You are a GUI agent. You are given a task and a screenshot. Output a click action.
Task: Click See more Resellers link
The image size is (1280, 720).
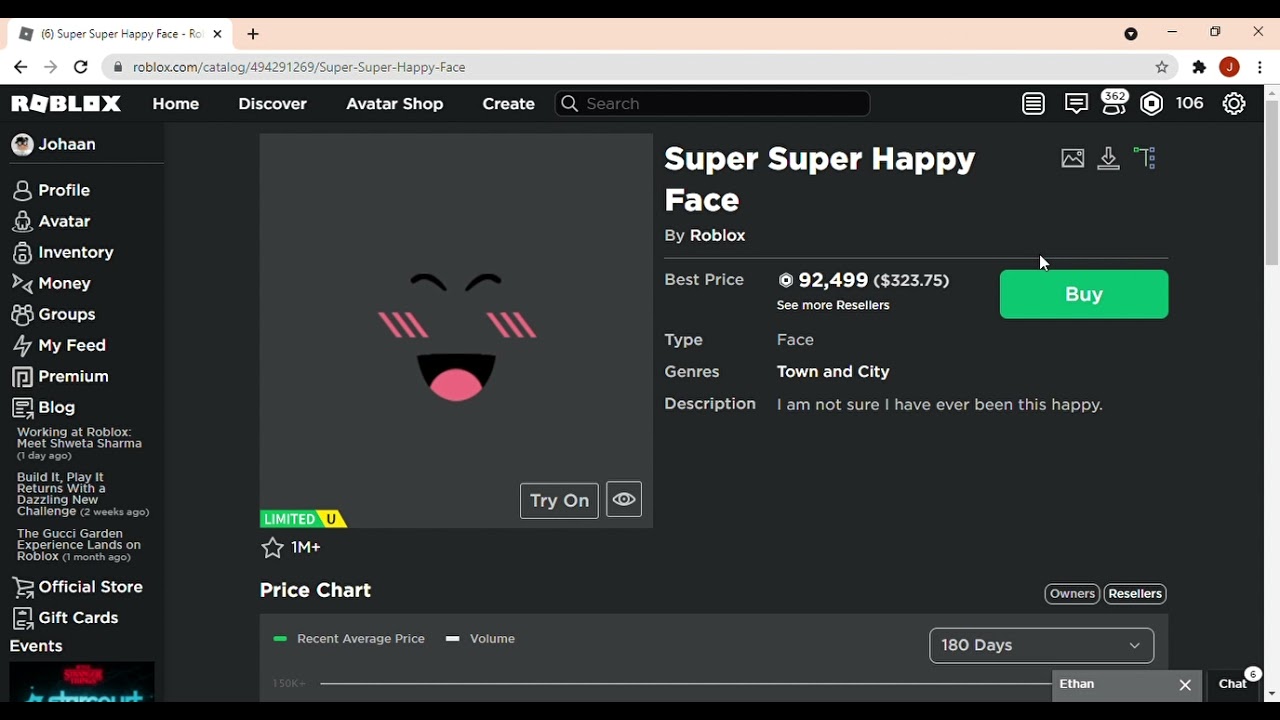[x=833, y=305]
